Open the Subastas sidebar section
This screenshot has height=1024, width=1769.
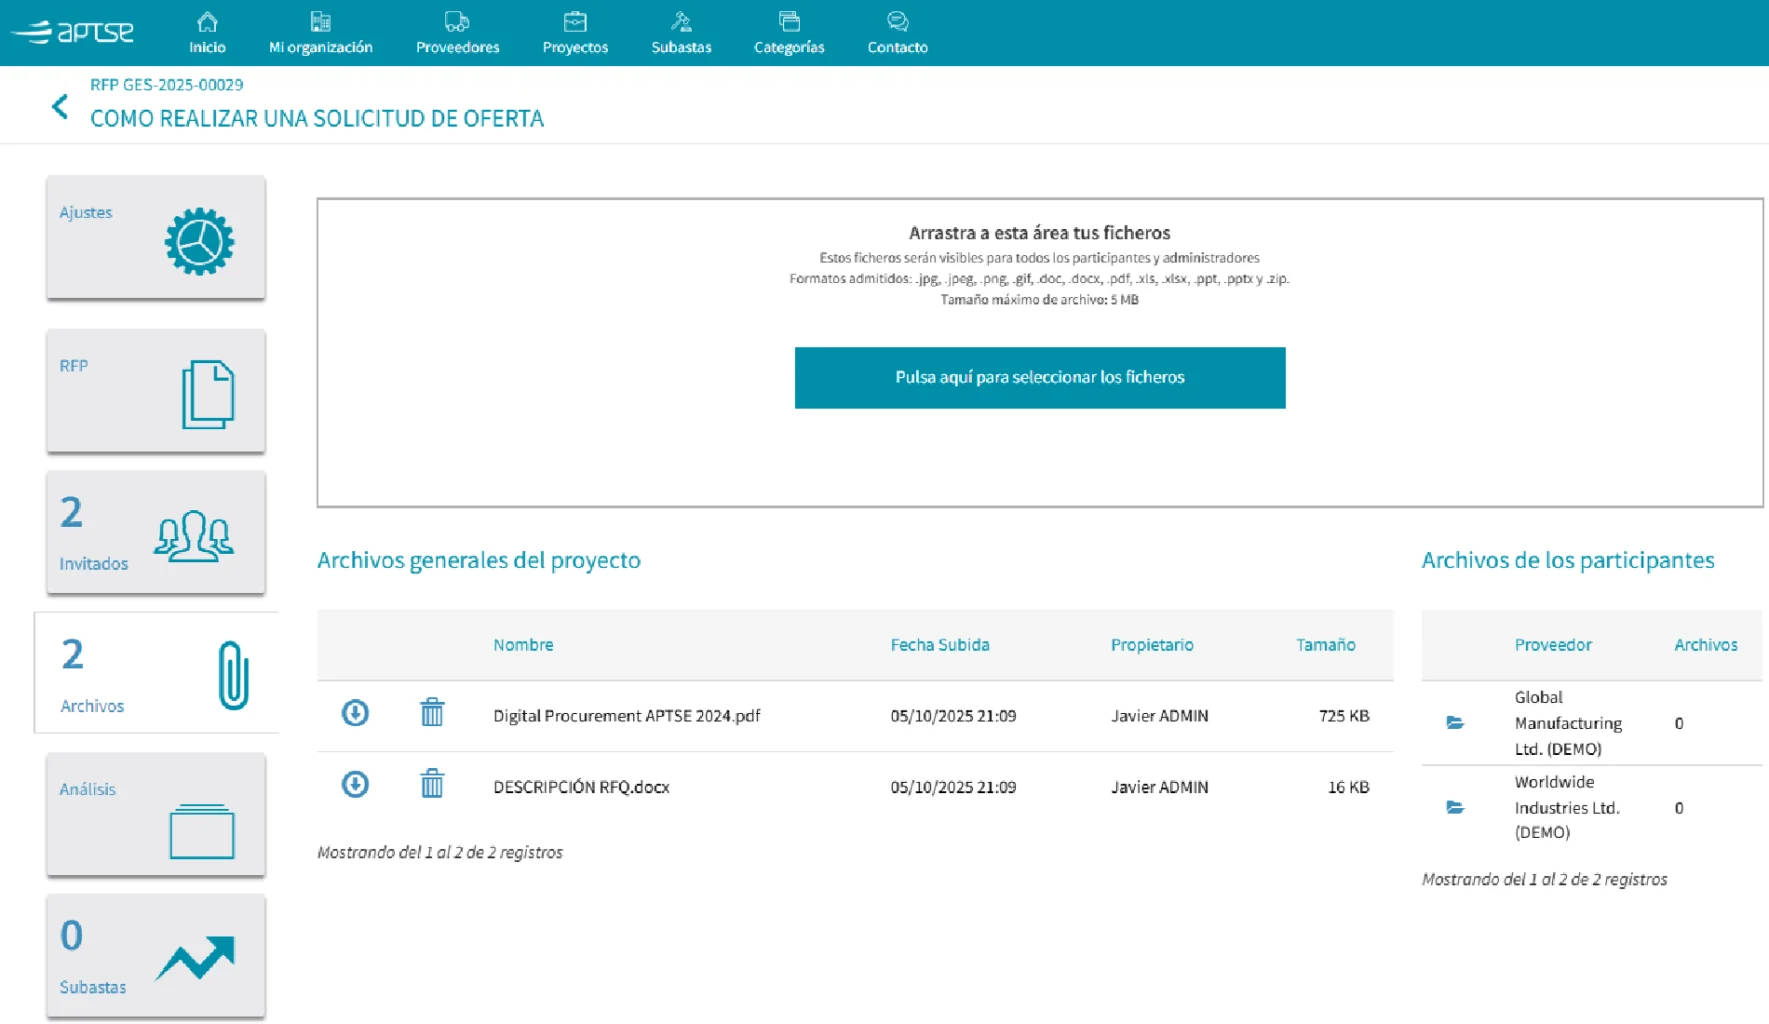point(155,956)
